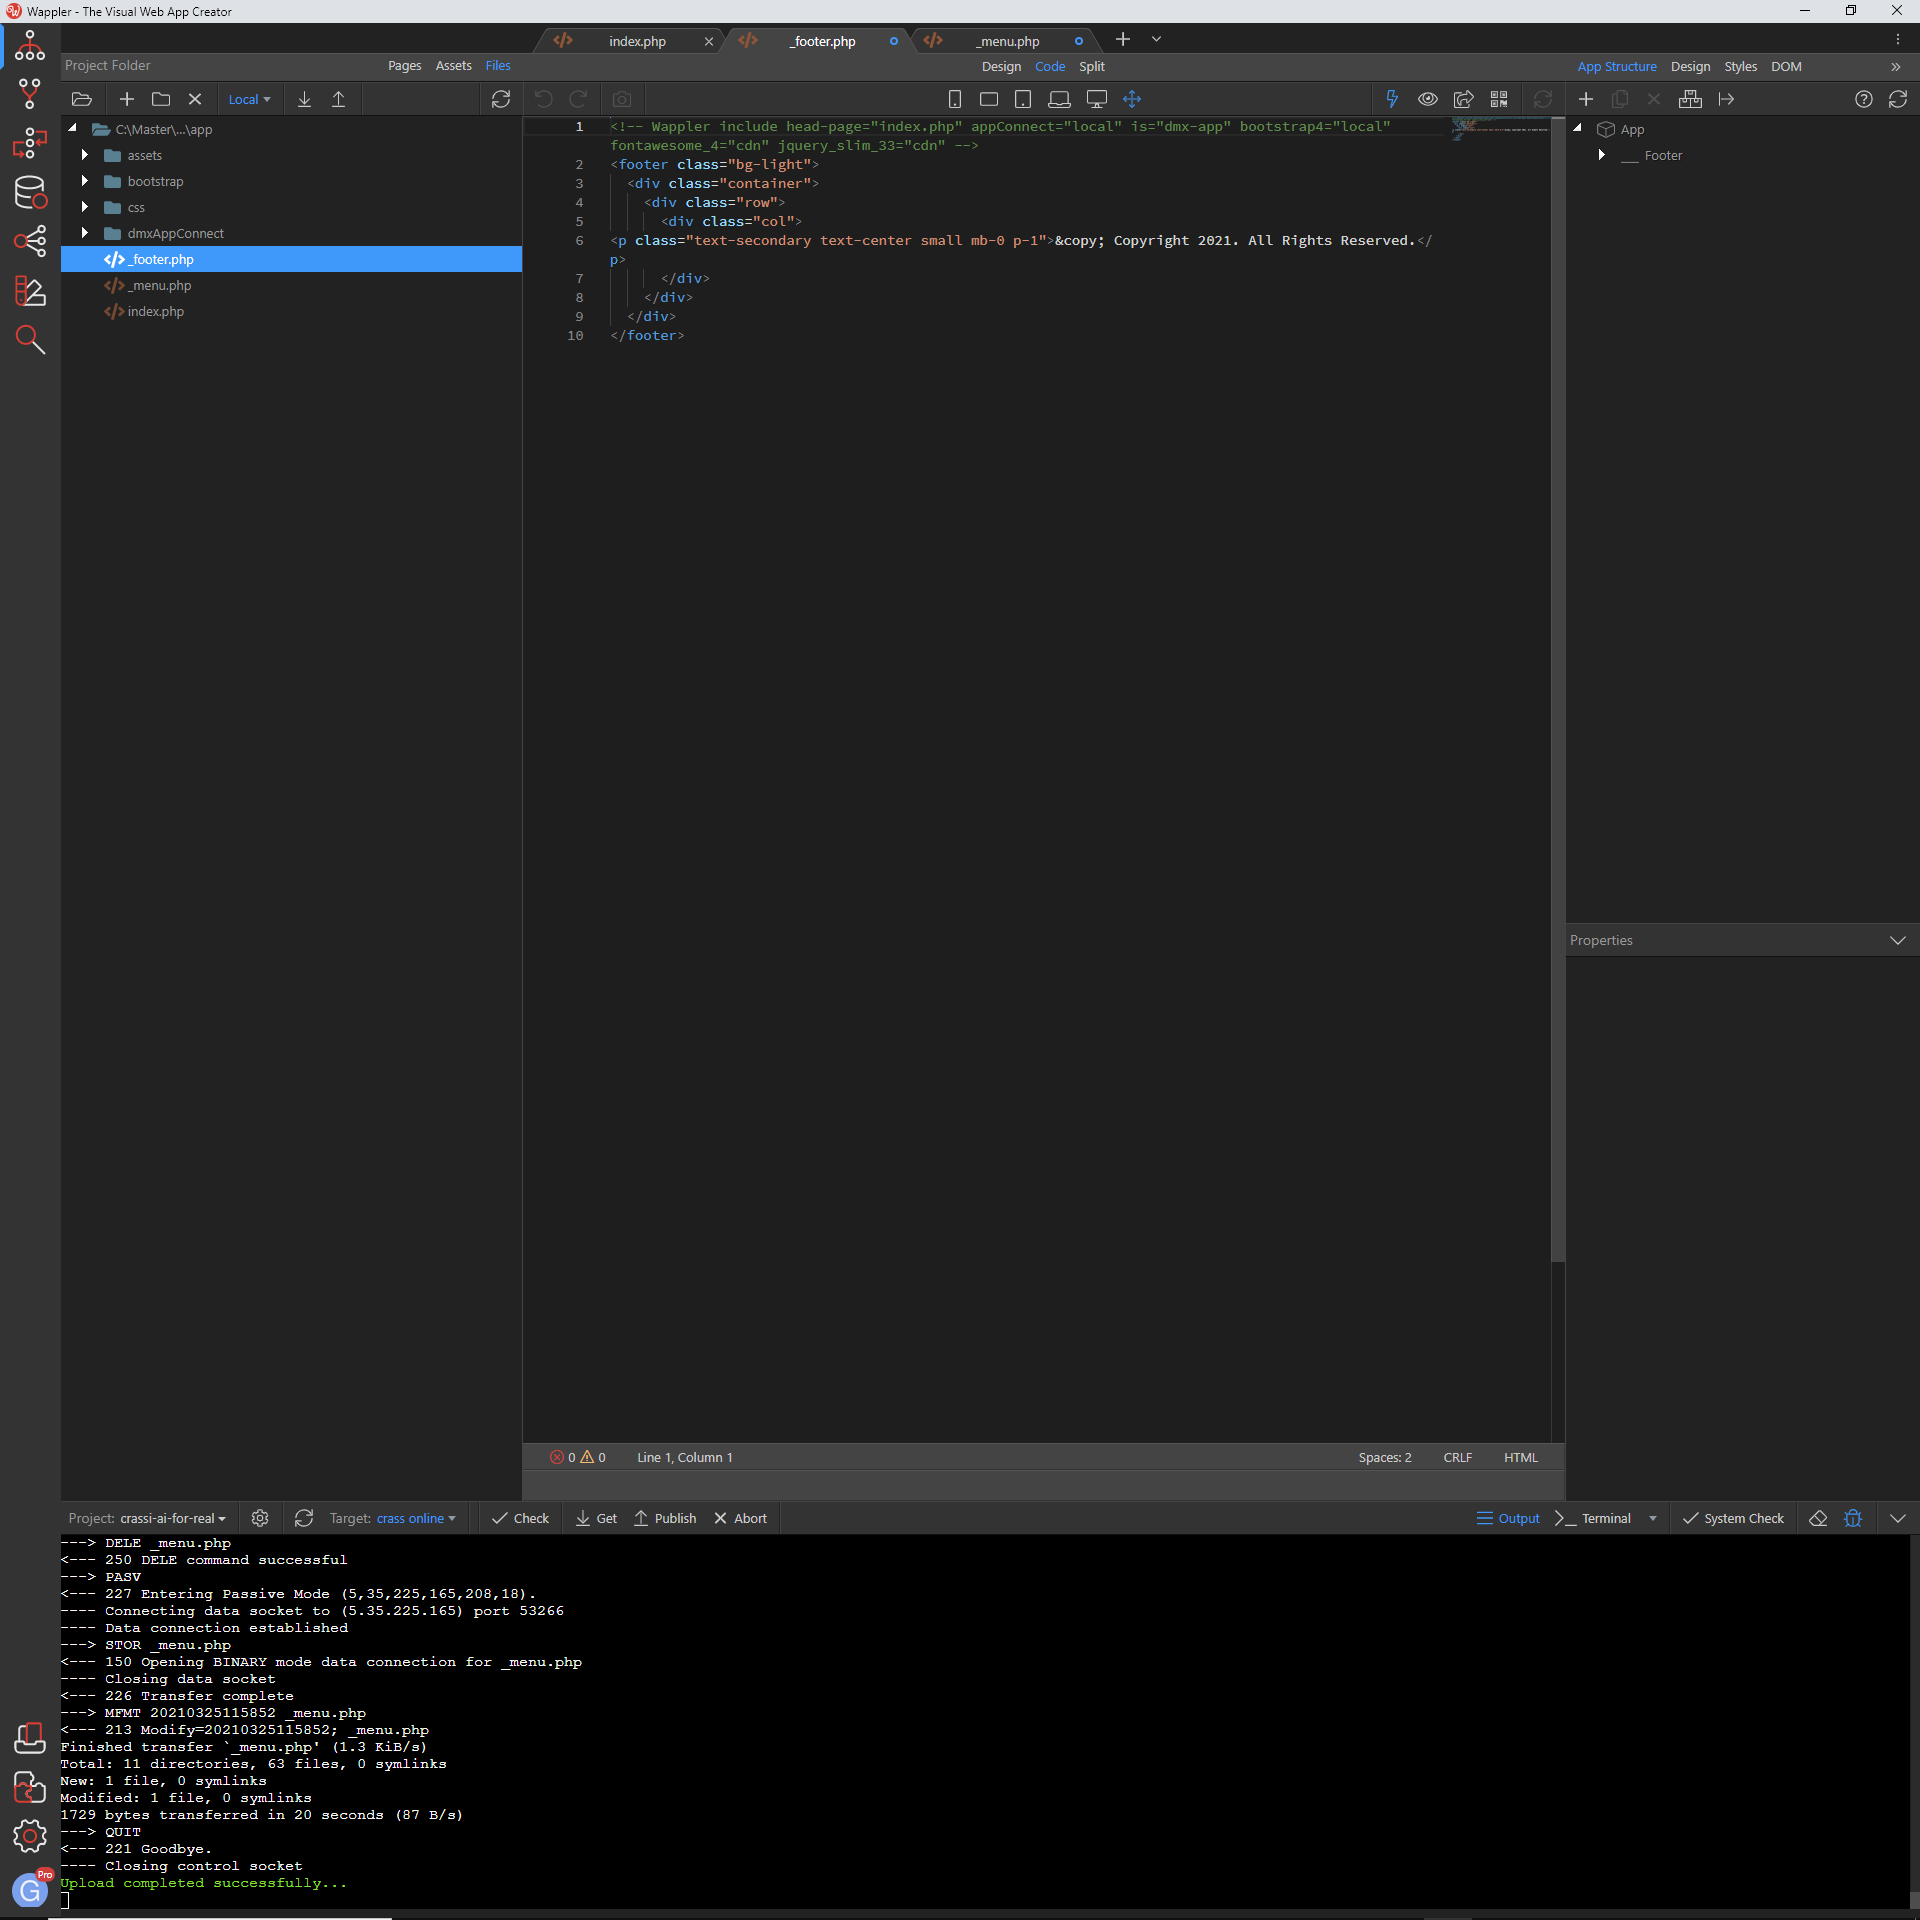The width and height of the screenshot is (1920, 1920).
Task: Switch to Split view
Action: (x=1092, y=66)
